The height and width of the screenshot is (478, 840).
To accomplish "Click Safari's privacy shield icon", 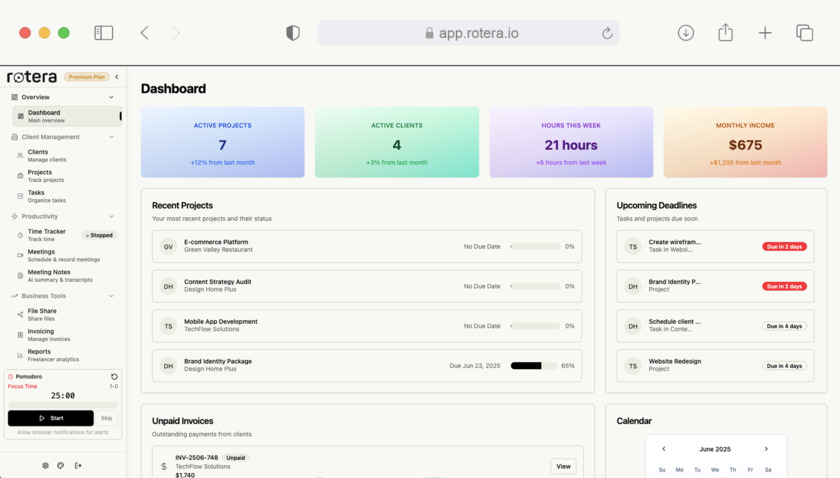I will 292,33.
